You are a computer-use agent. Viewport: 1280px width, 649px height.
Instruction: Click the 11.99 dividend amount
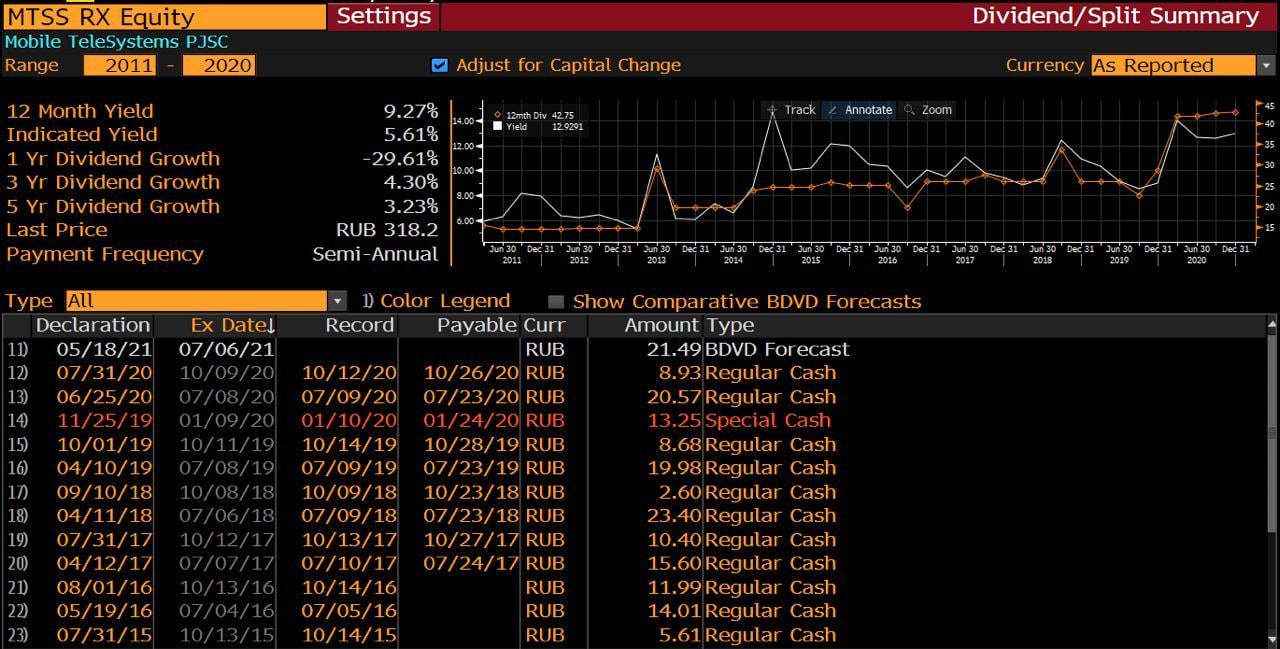tap(675, 587)
